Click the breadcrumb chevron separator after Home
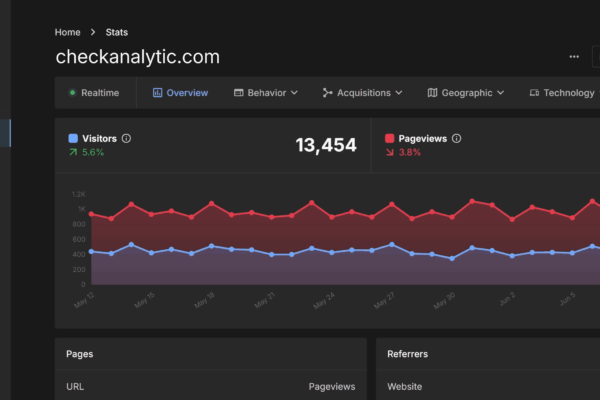Image resolution: width=600 pixels, height=400 pixels. (93, 32)
